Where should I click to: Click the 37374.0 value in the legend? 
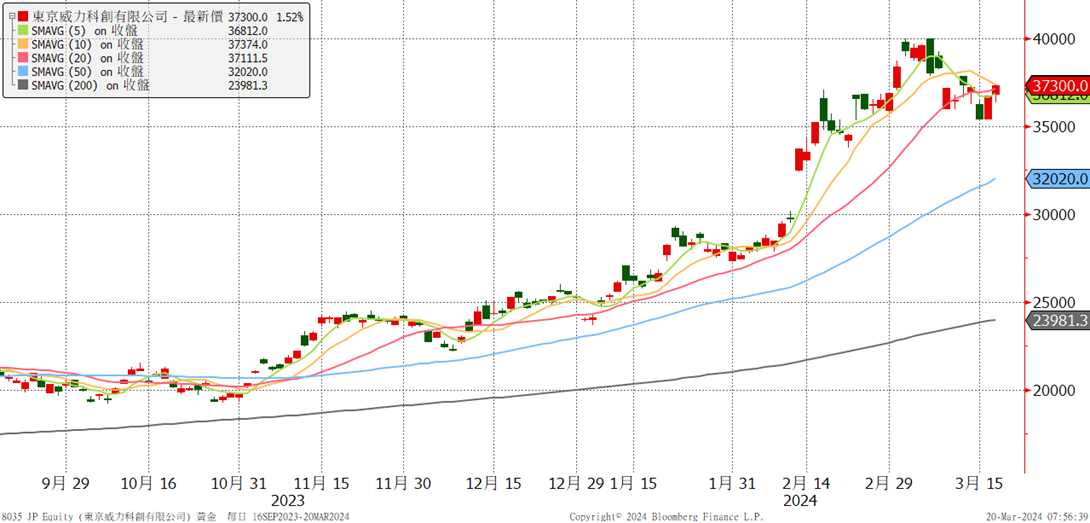(248, 45)
